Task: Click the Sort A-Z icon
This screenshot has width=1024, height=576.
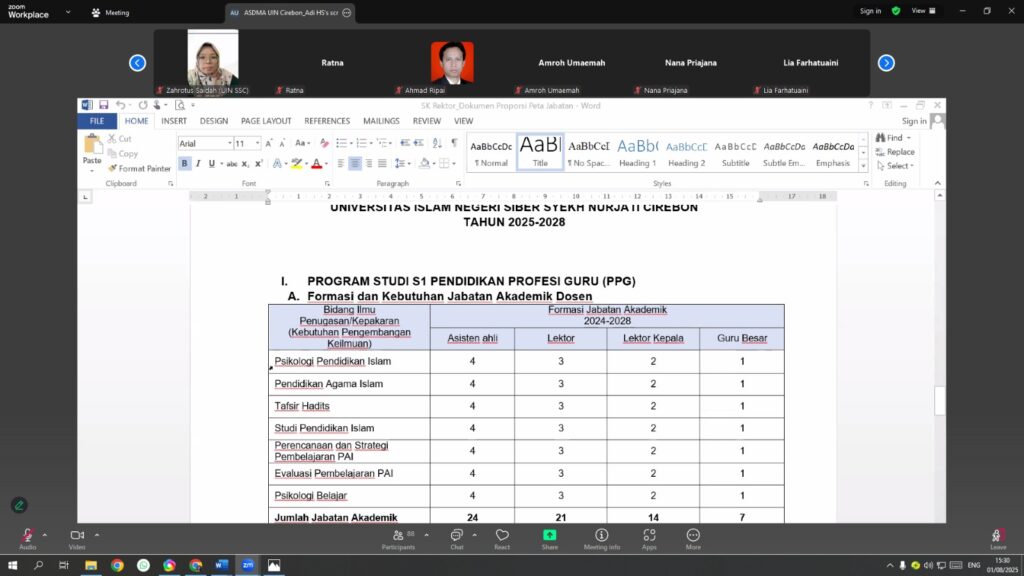Action: point(437,143)
